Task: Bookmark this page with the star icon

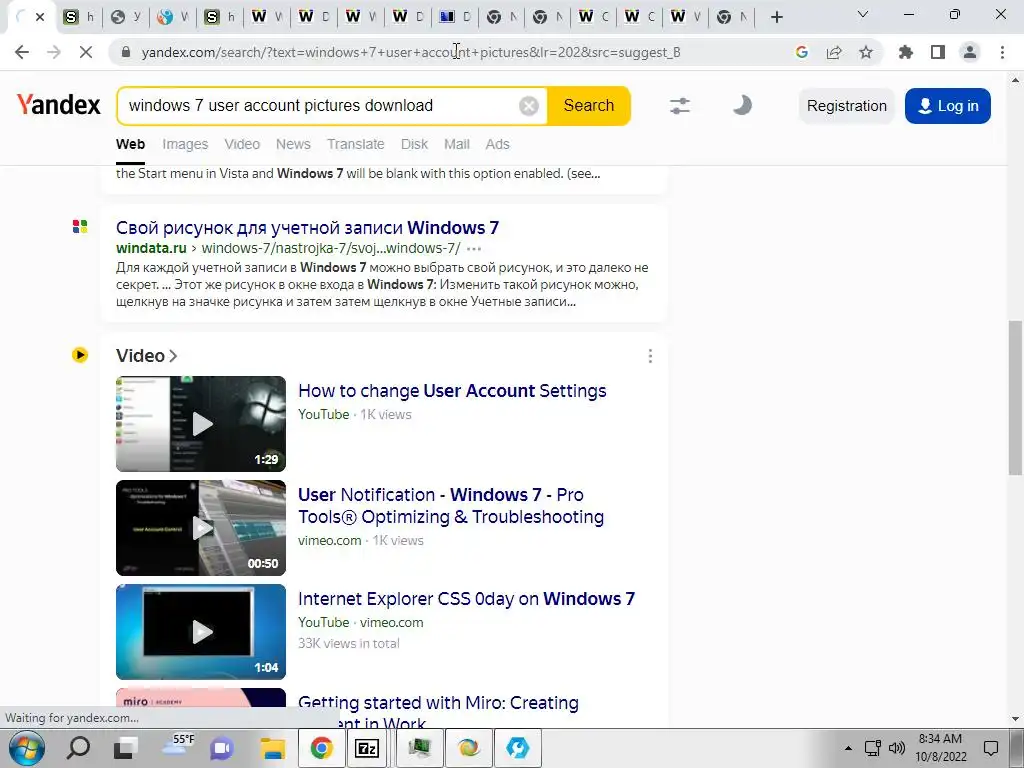Action: [866, 52]
